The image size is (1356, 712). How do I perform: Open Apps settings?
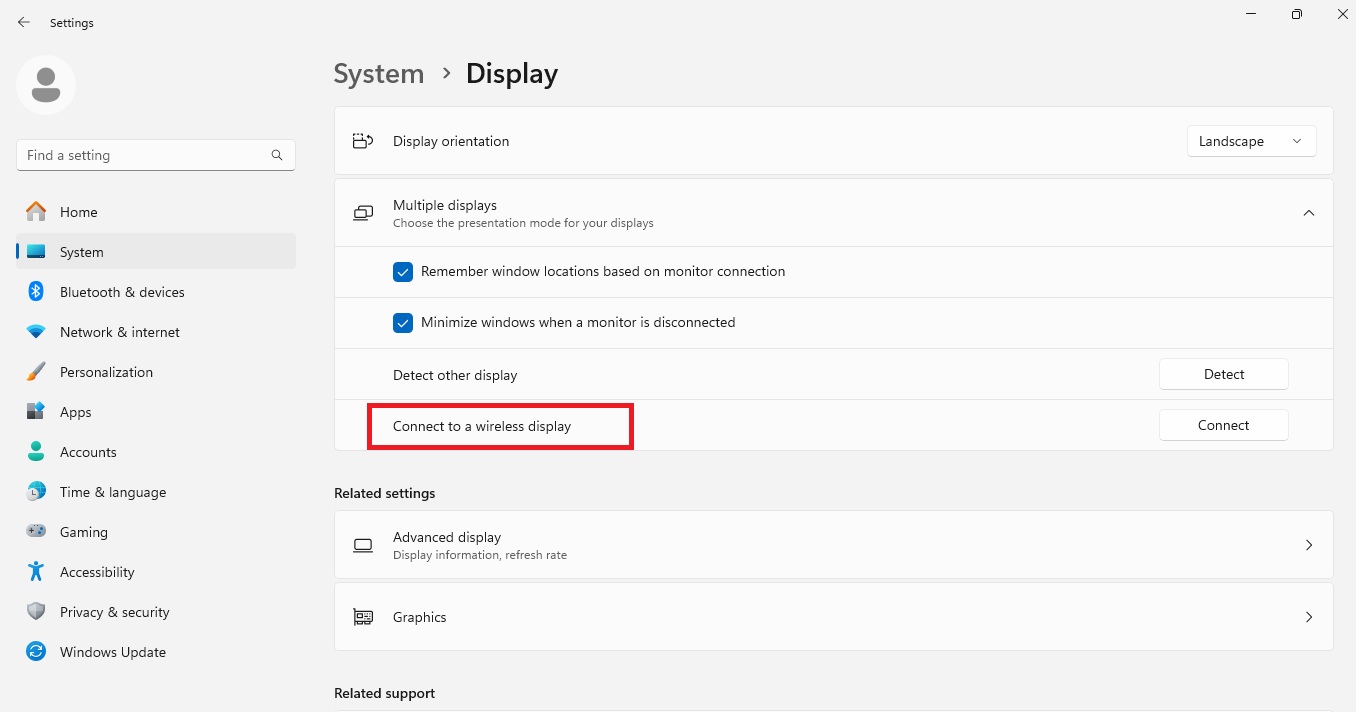(x=156, y=412)
